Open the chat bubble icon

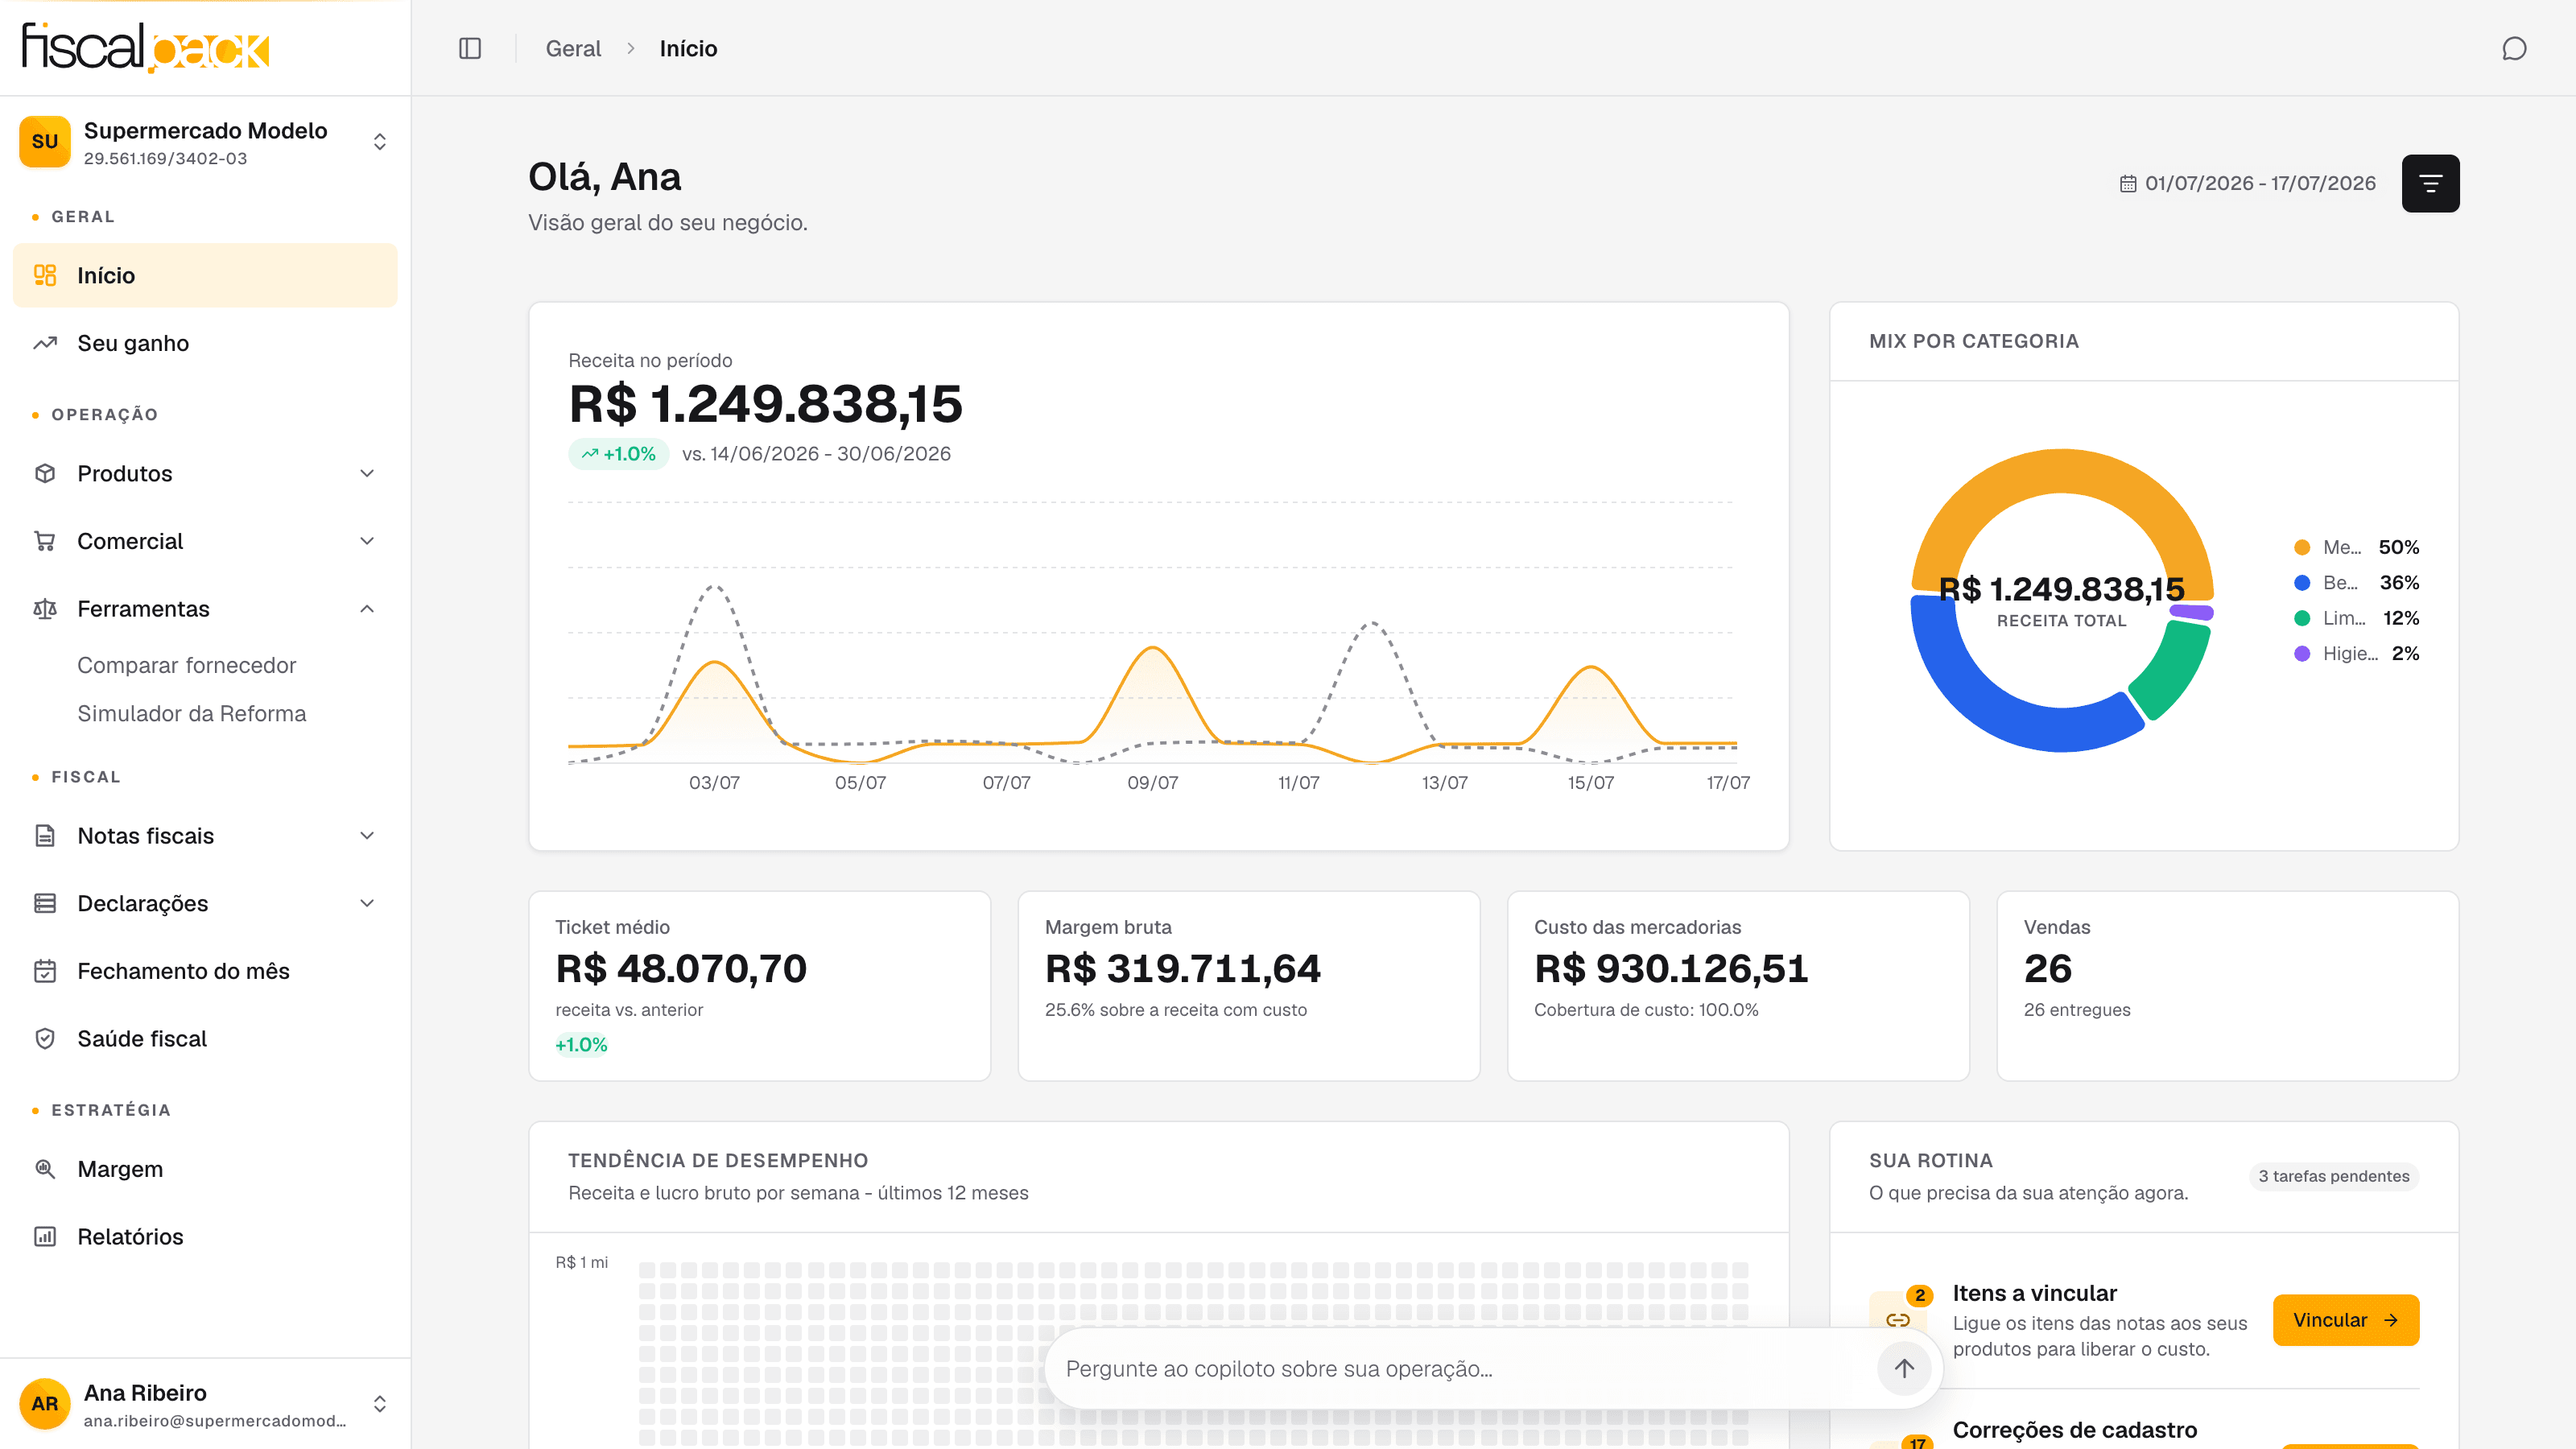pos(2514,48)
